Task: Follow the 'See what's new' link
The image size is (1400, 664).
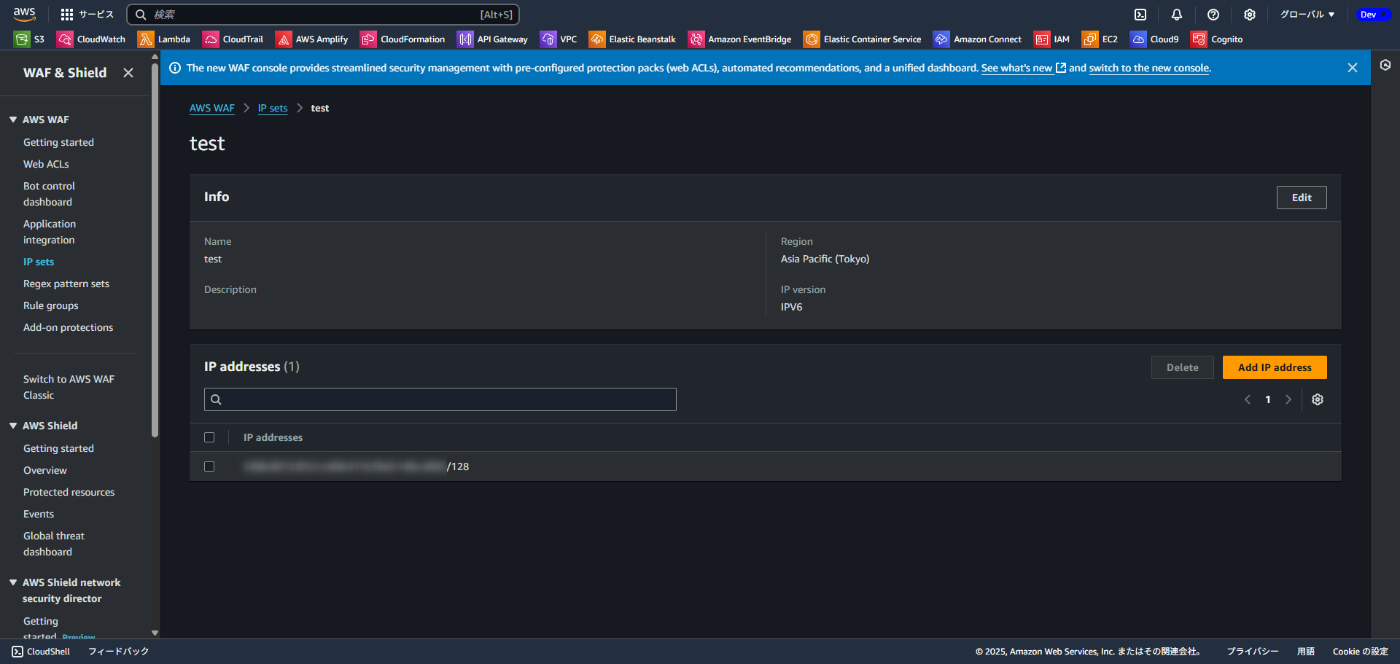Action: tap(1023, 68)
